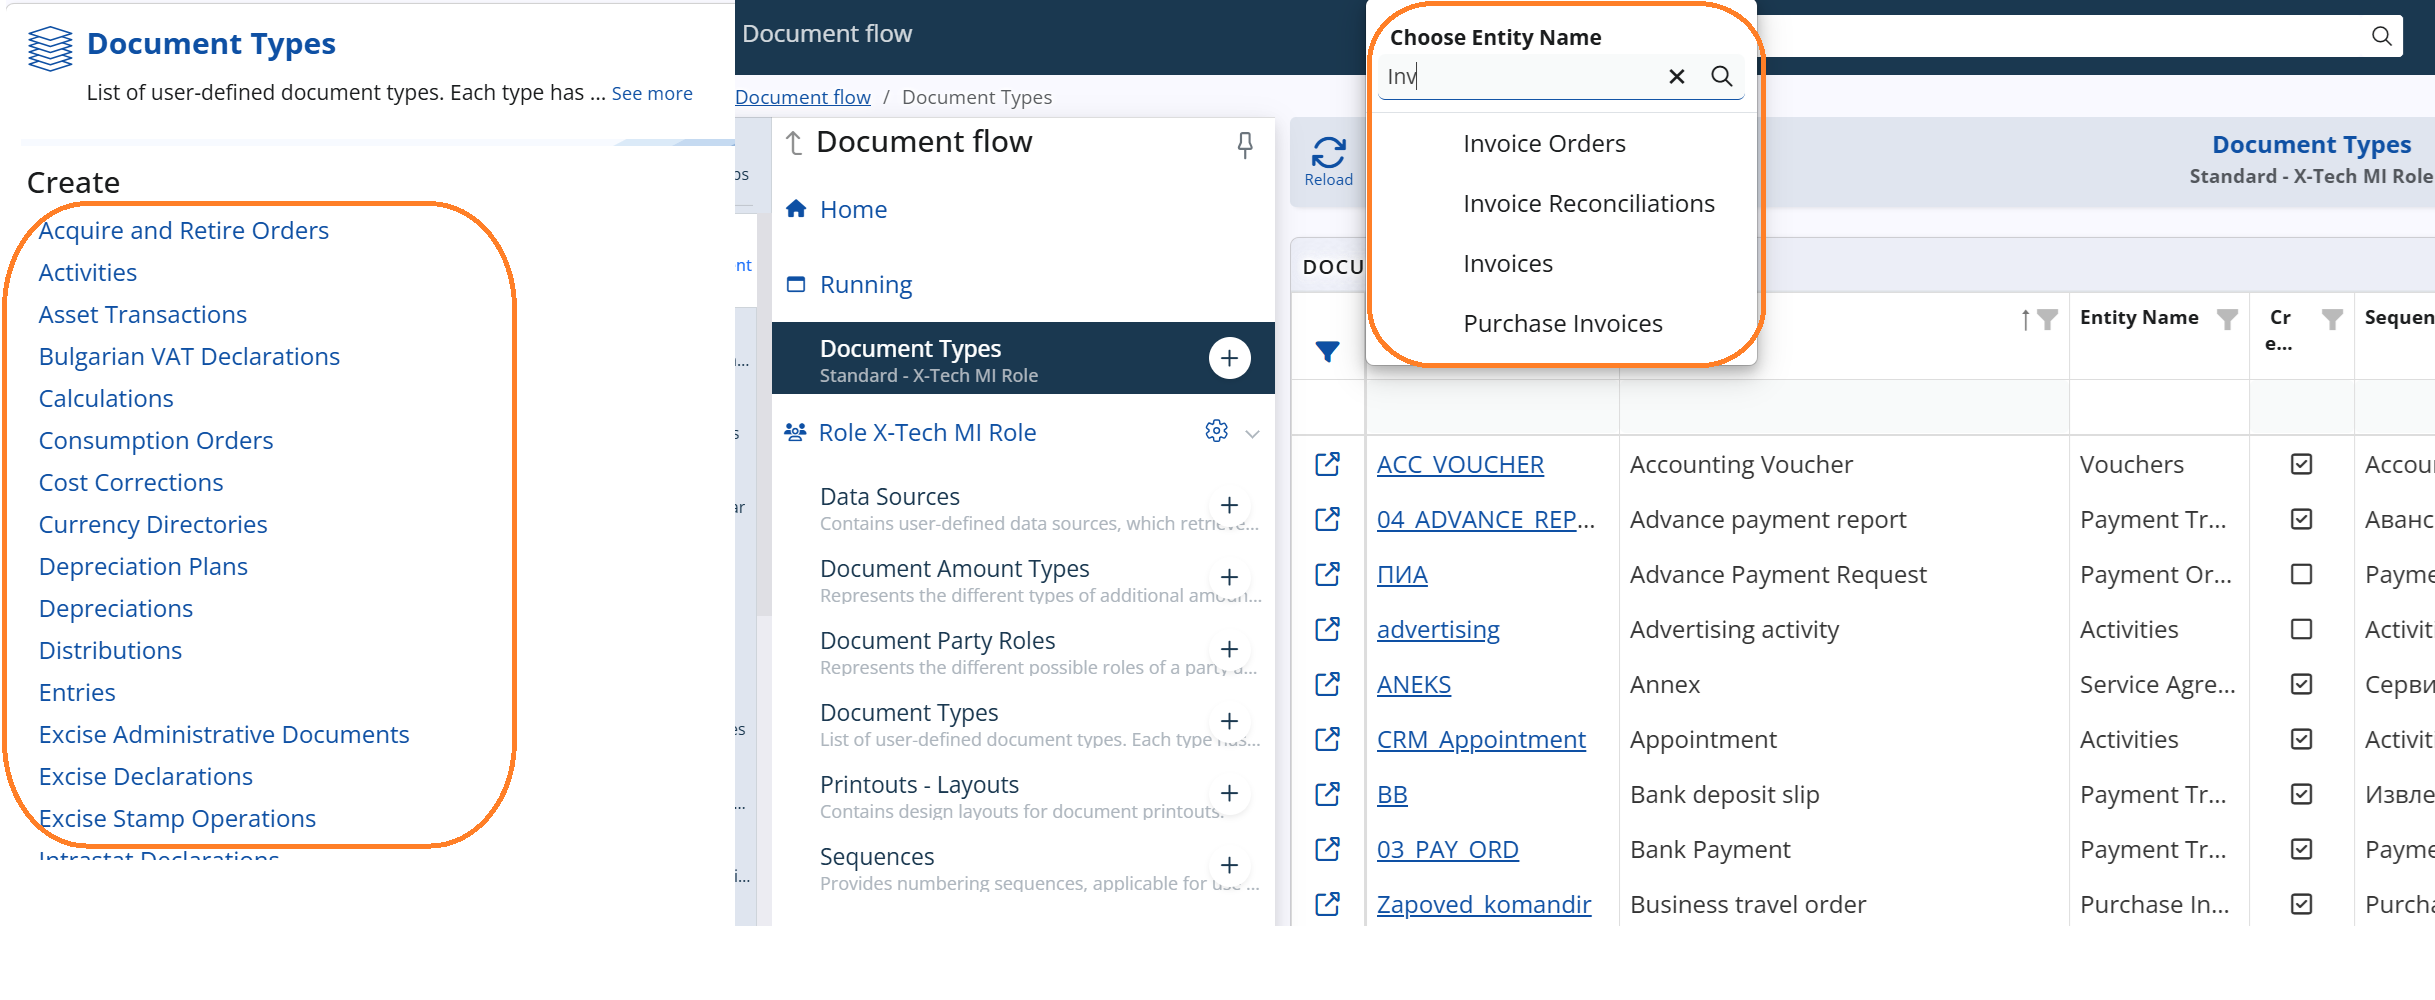Sort by the Entity Name column header
The height and width of the screenshot is (1000, 2435).
2139,317
